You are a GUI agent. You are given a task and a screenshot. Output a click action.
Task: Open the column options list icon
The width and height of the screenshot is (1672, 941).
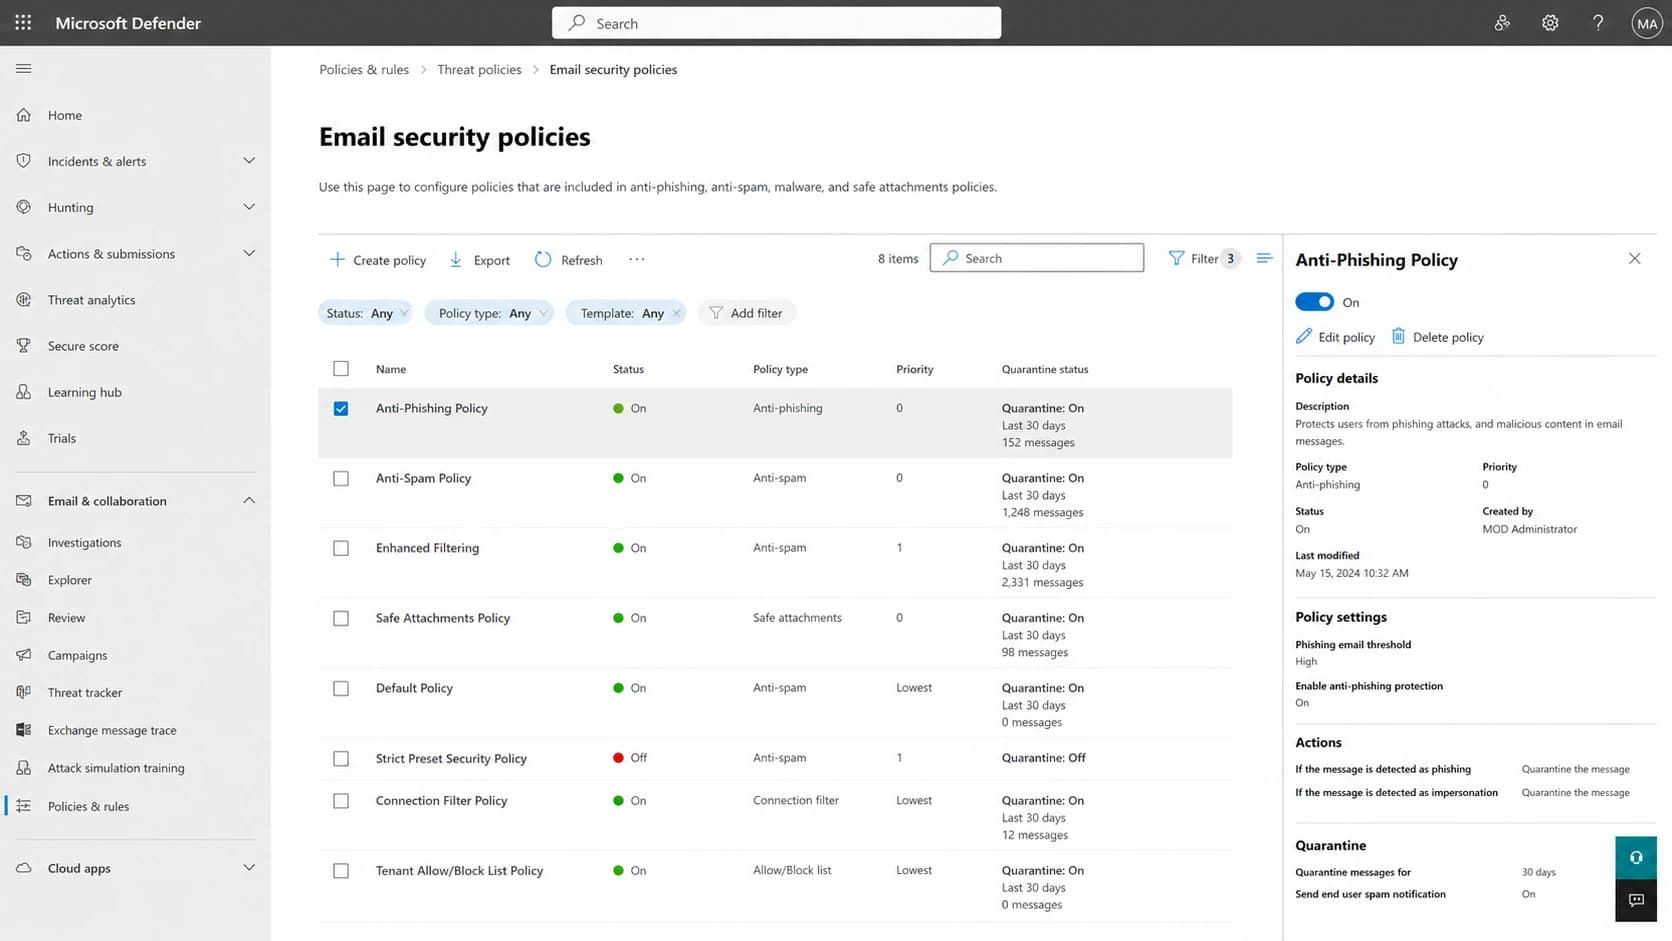point(1264,258)
